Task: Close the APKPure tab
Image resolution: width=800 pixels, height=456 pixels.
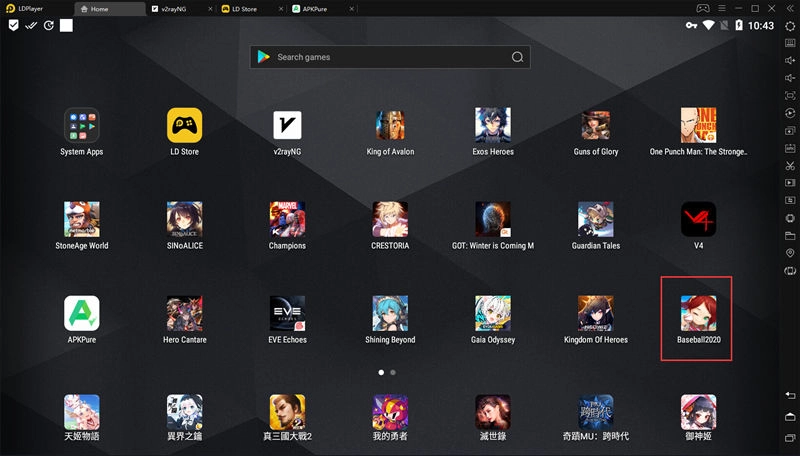Action: pos(350,8)
